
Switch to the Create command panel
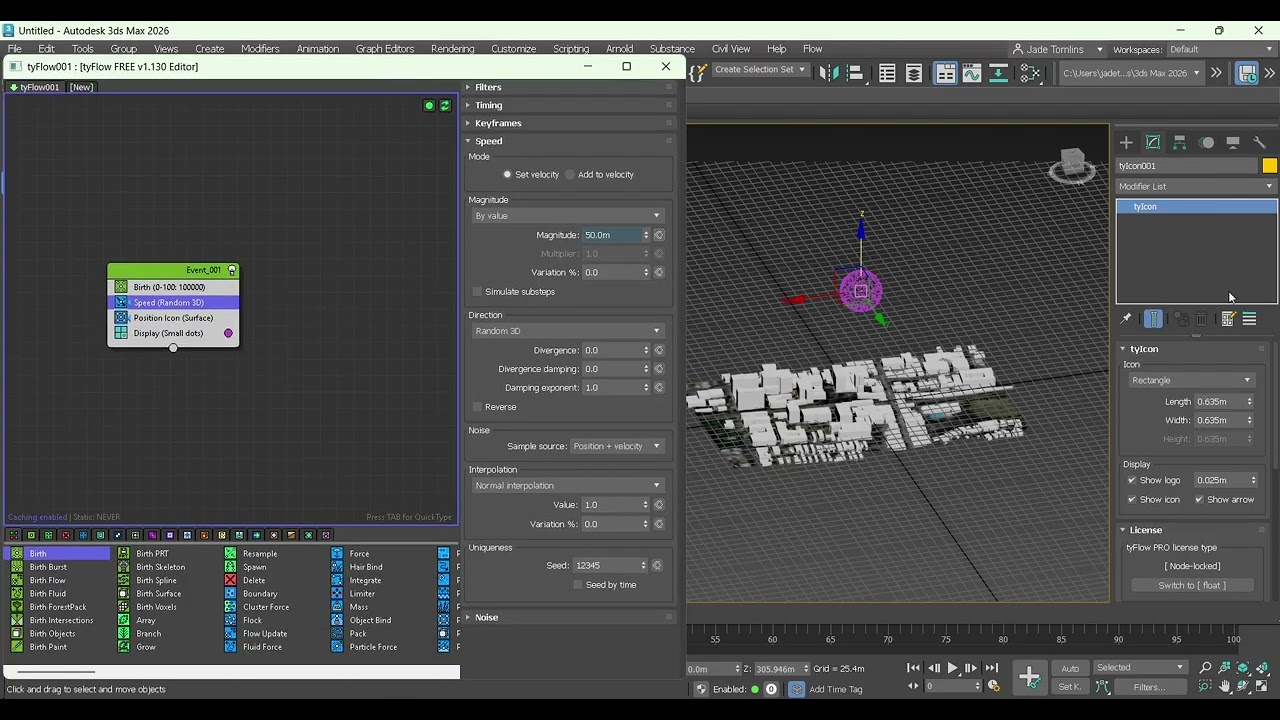[1126, 143]
